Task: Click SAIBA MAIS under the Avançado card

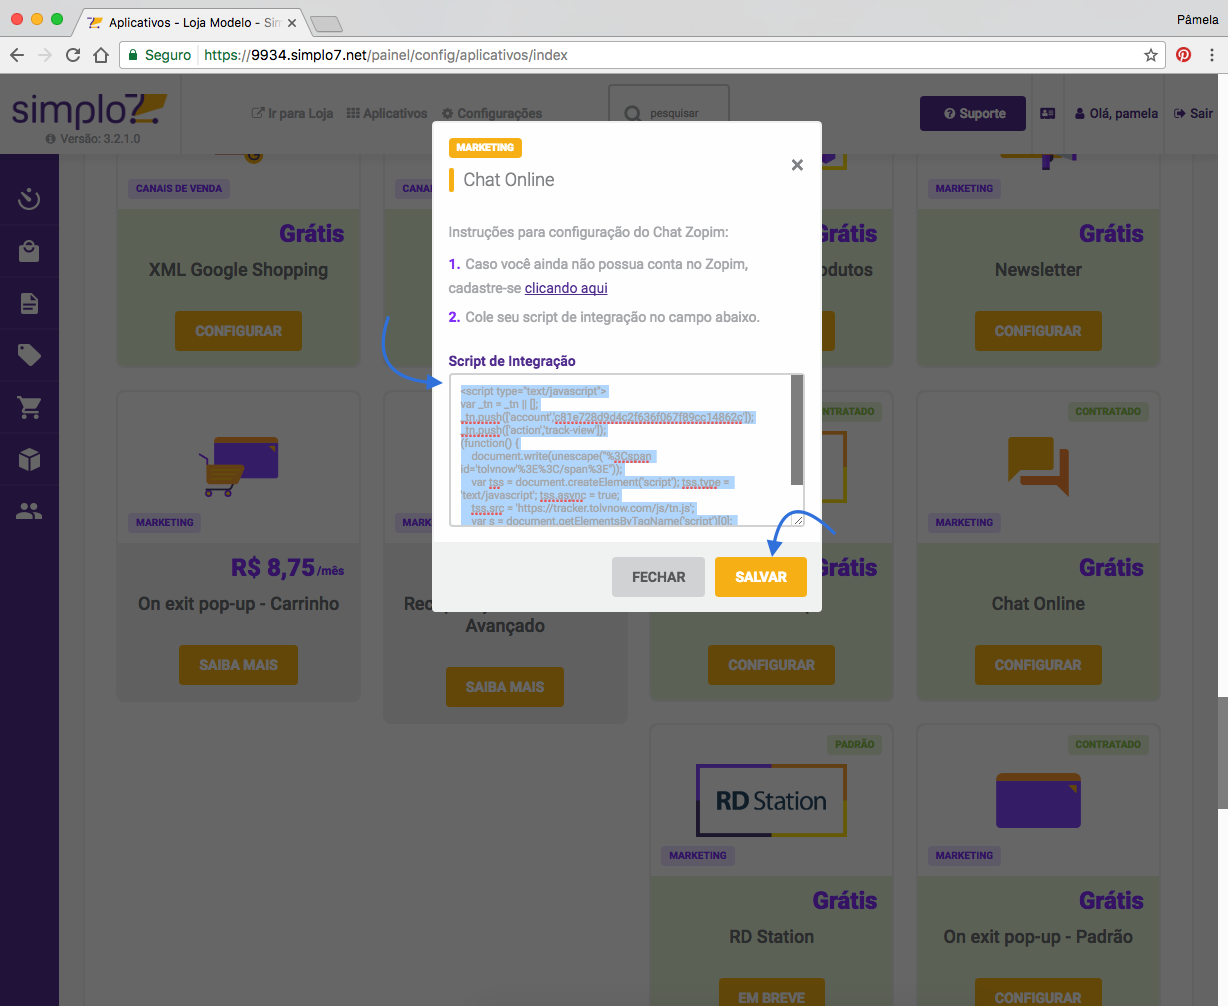Action: (505, 687)
